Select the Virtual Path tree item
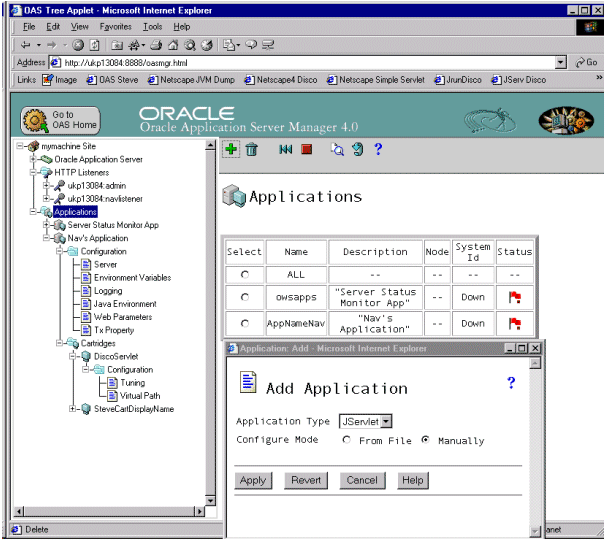This screenshot has width=607, height=541. pos(140,396)
